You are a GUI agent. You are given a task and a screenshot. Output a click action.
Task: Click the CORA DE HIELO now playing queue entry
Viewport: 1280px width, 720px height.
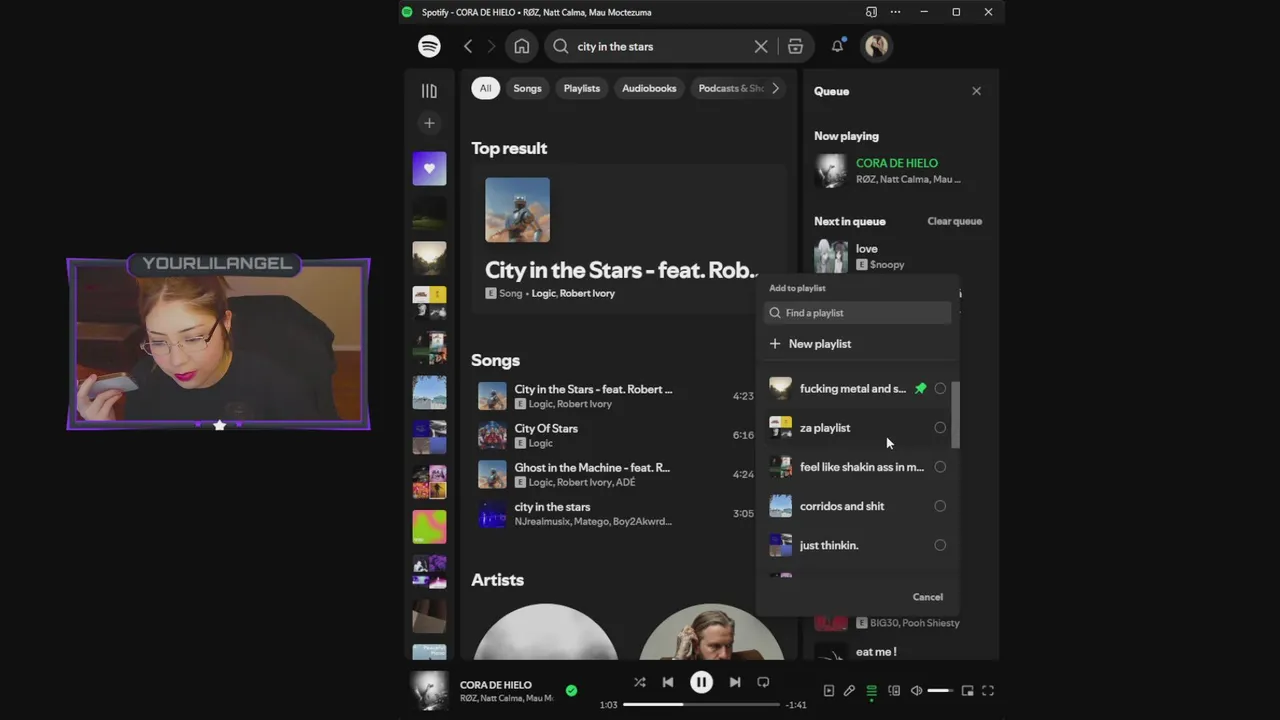pos(898,171)
